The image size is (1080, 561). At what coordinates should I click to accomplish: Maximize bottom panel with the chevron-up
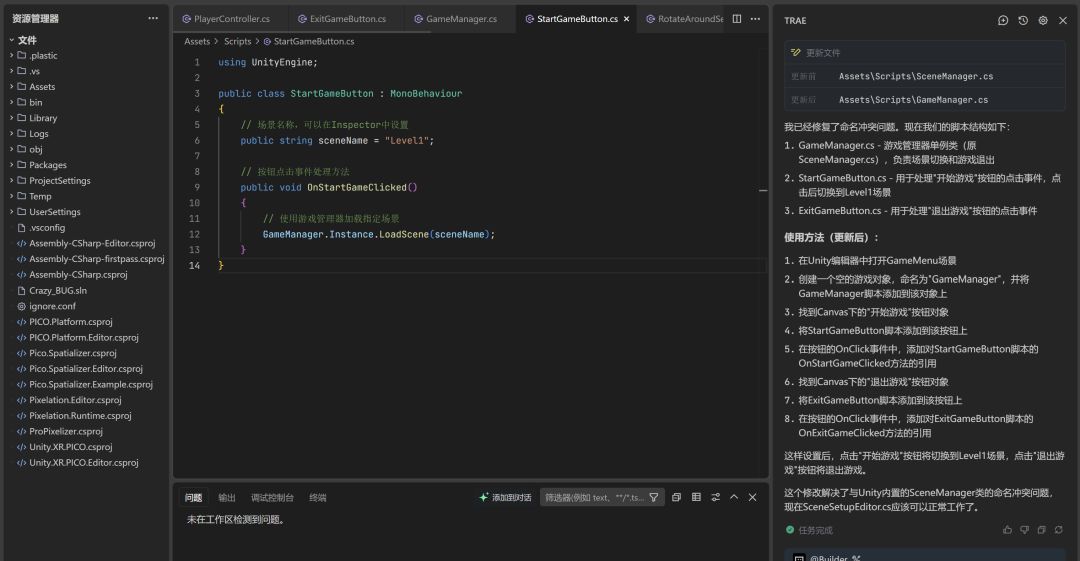coord(734,497)
